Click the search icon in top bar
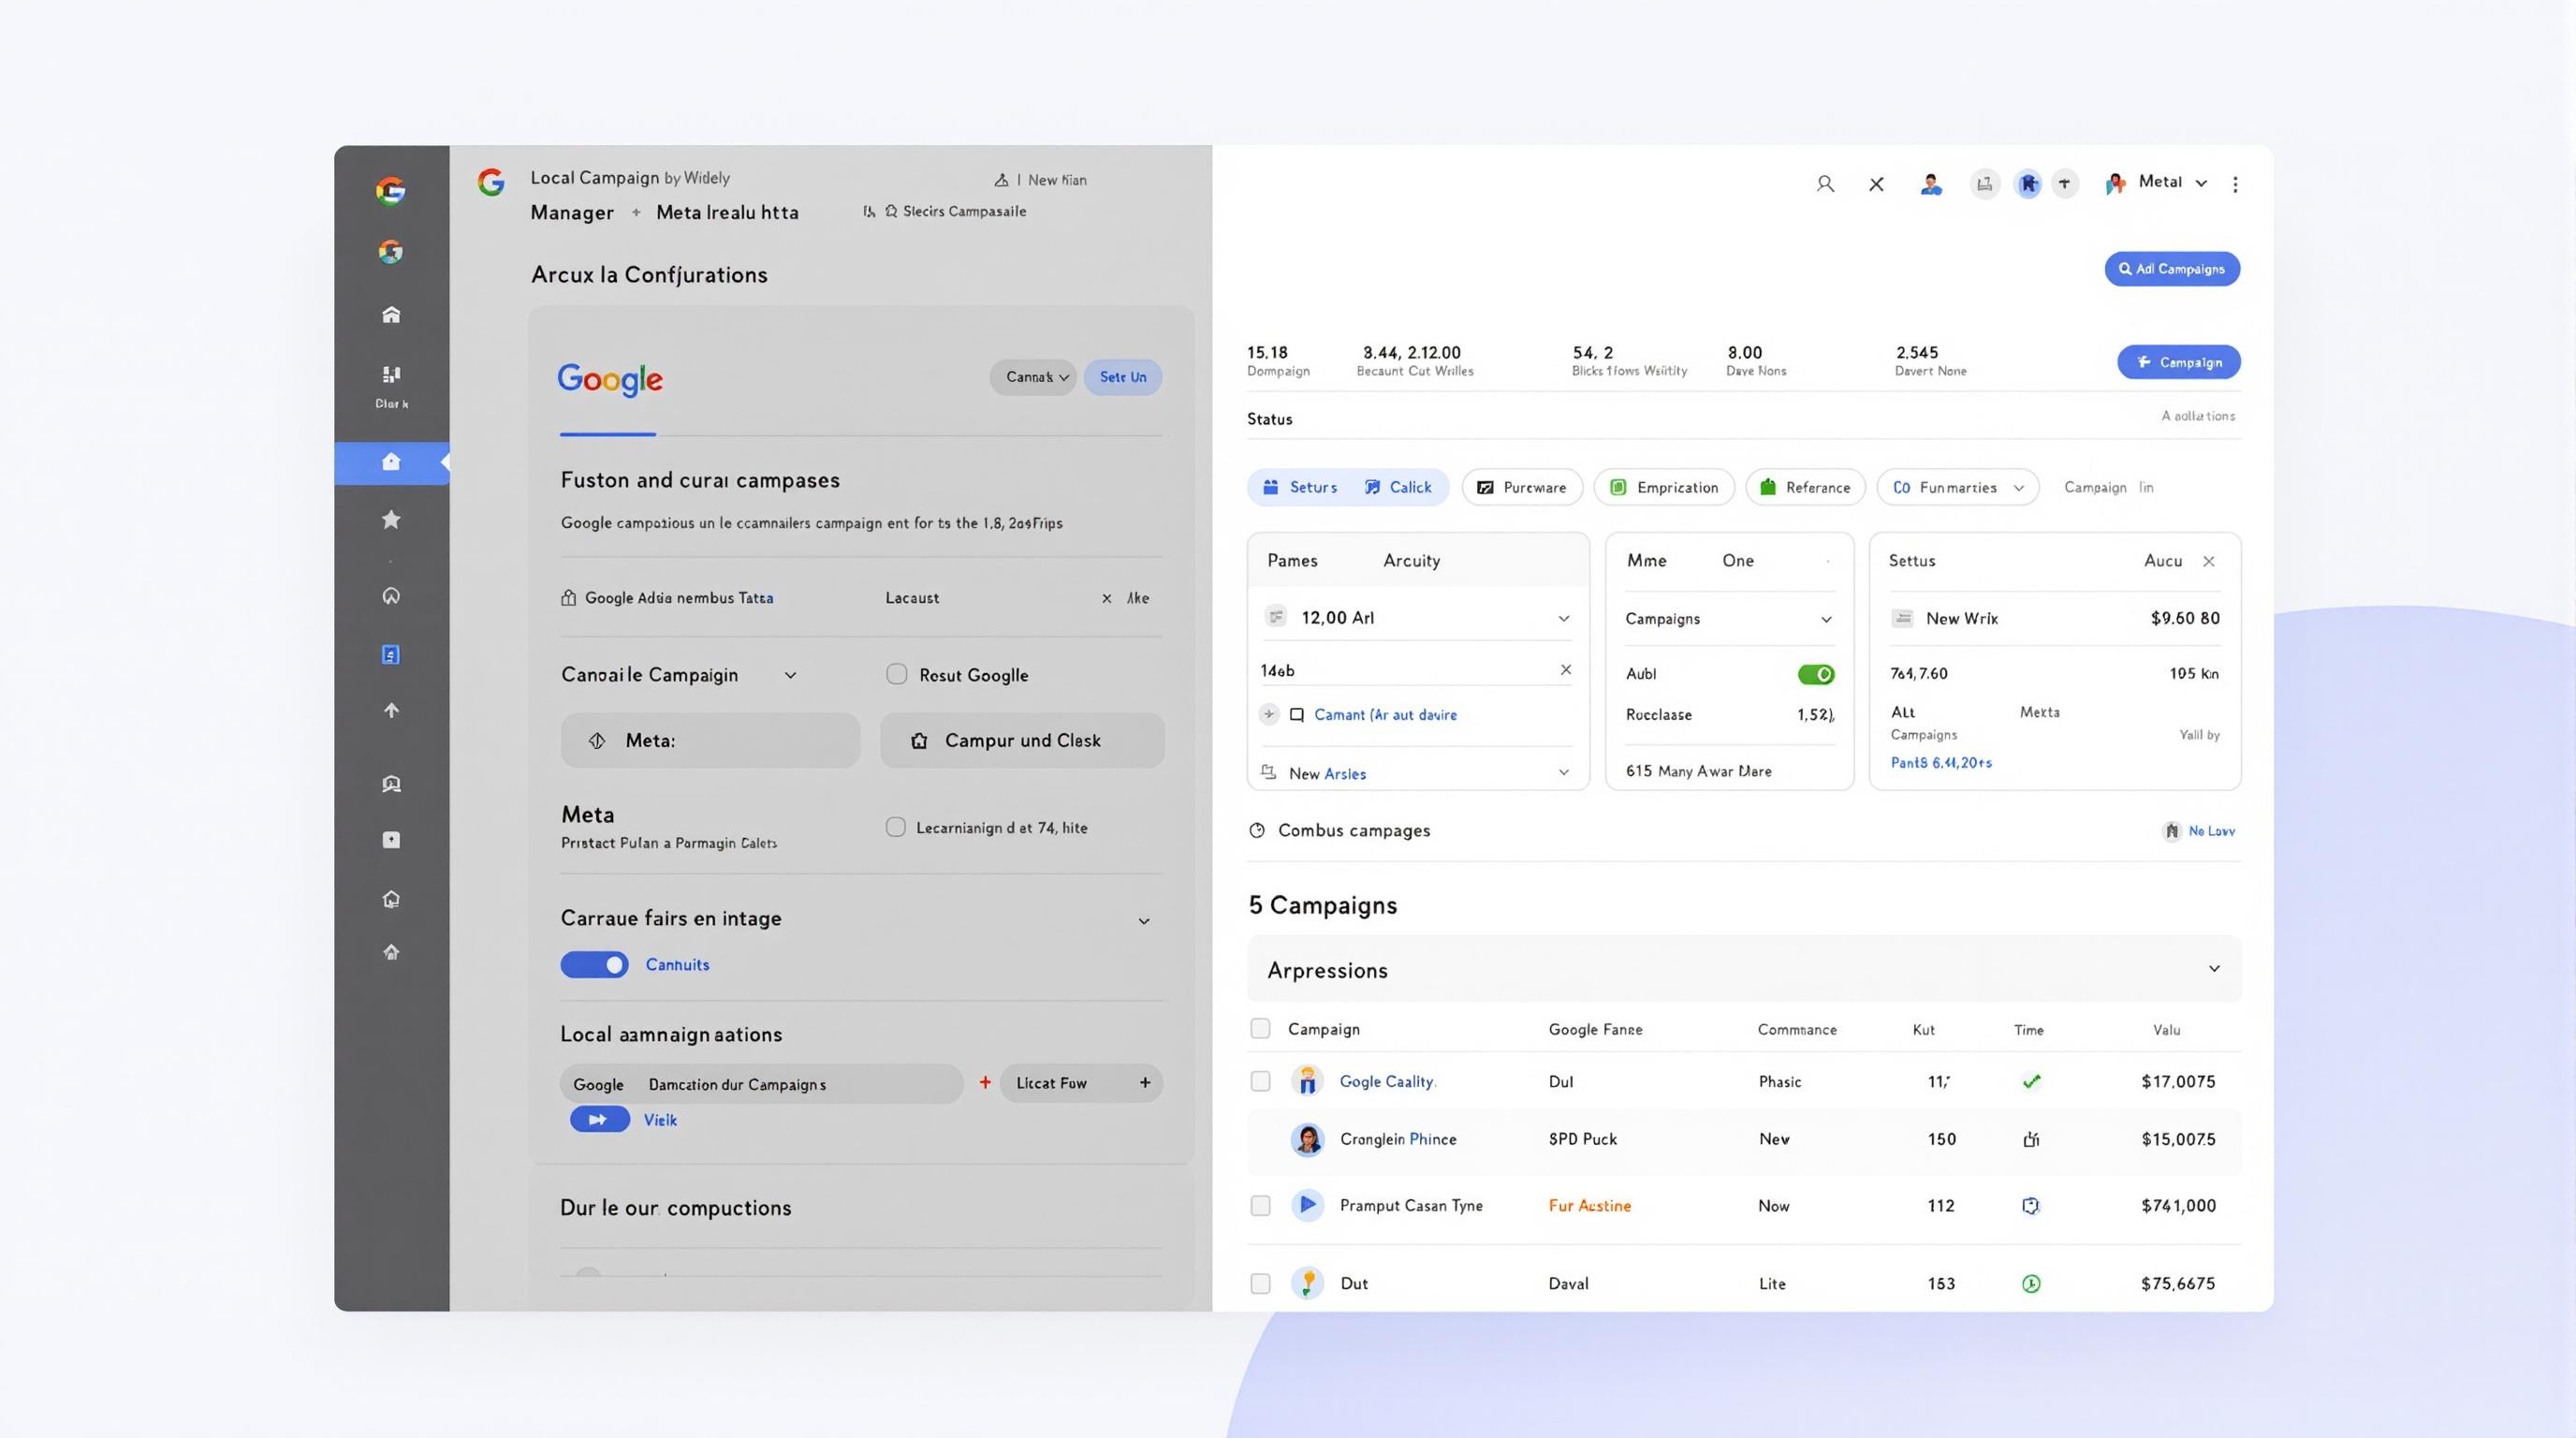Image resolution: width=2576 pixels, height=1438 pixels. click(x=1825, y=184)
